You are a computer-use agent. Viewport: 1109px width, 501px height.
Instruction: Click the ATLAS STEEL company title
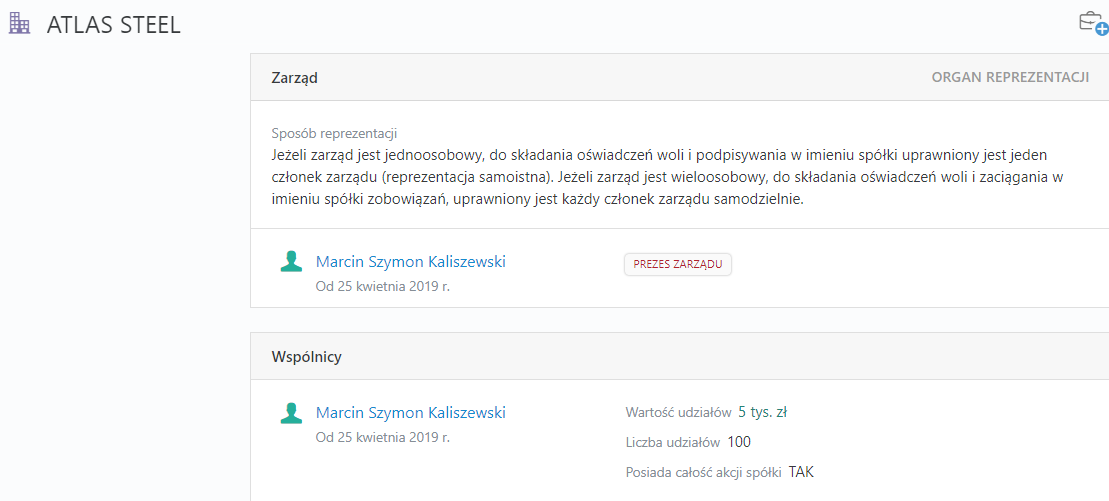pos(114,25)
